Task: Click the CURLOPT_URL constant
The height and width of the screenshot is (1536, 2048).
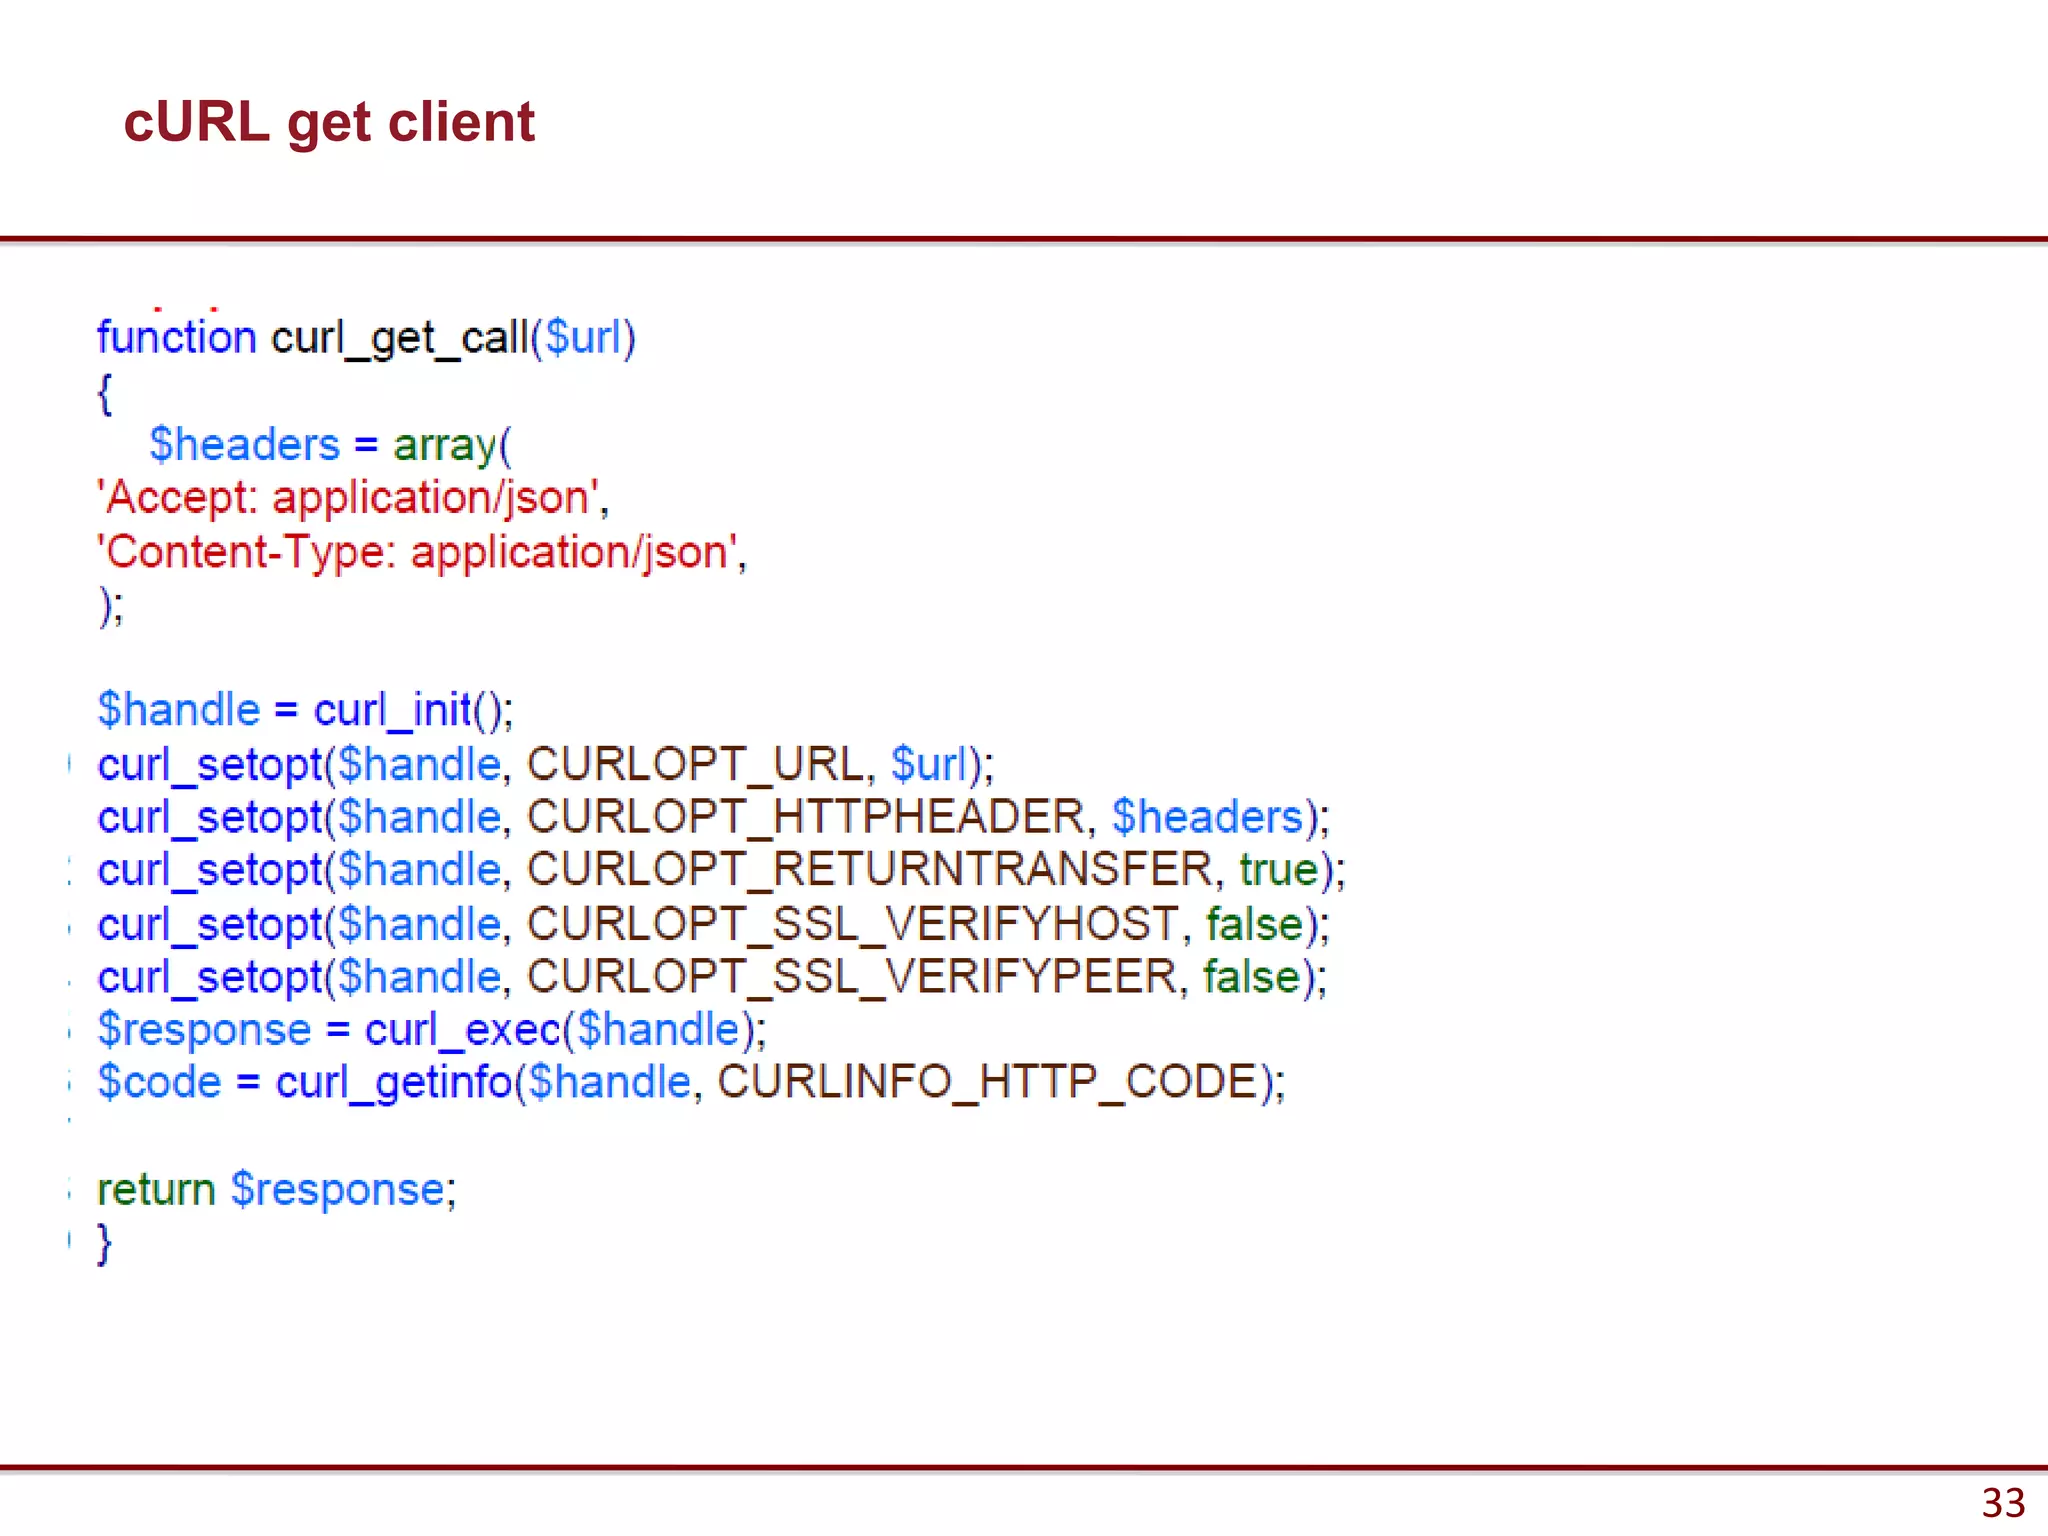Action: [694, 764]
